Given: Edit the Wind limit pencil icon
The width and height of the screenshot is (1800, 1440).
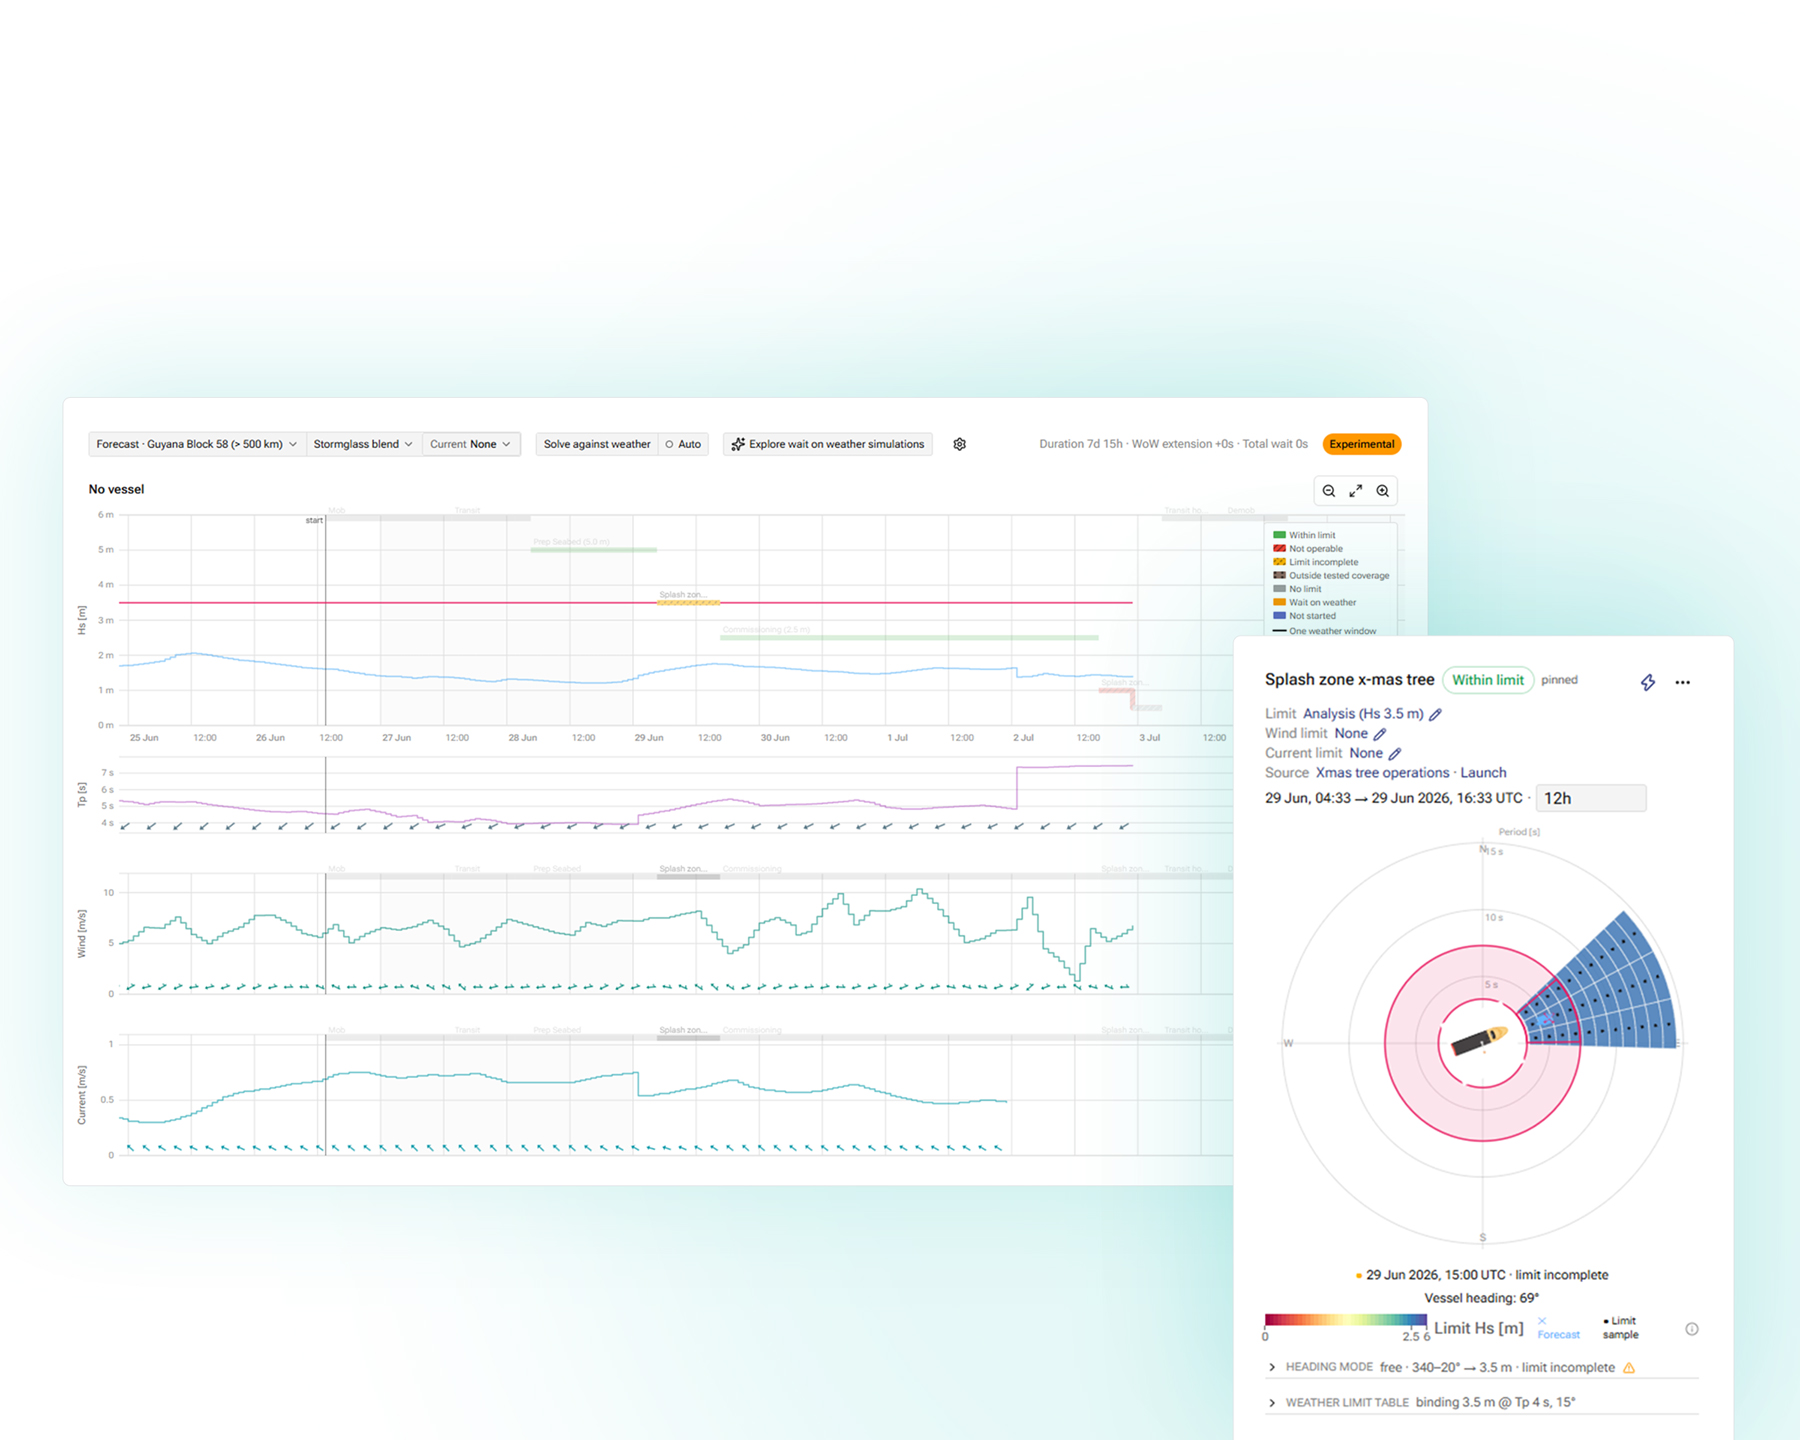Looking at the screenshot, I should click(1380, 734).
